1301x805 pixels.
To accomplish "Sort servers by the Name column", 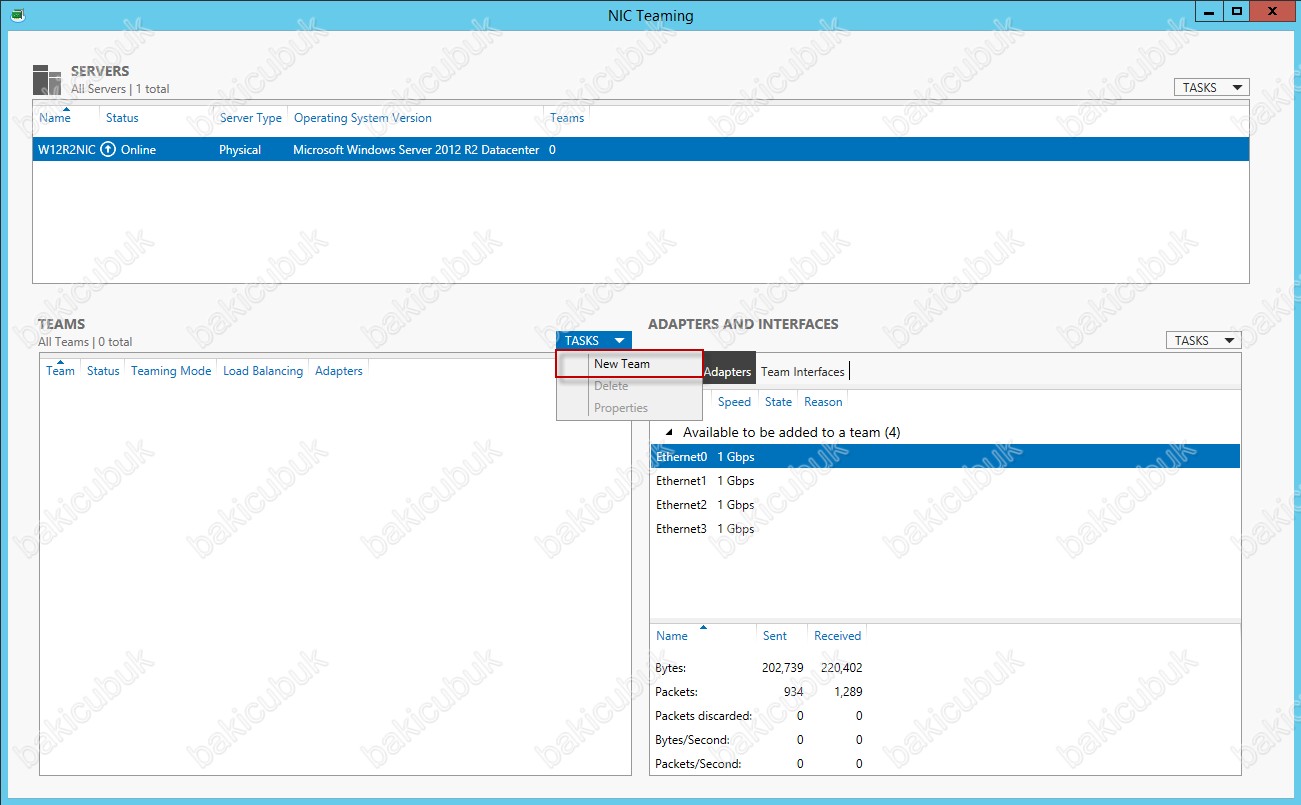I will click(55, 118).
